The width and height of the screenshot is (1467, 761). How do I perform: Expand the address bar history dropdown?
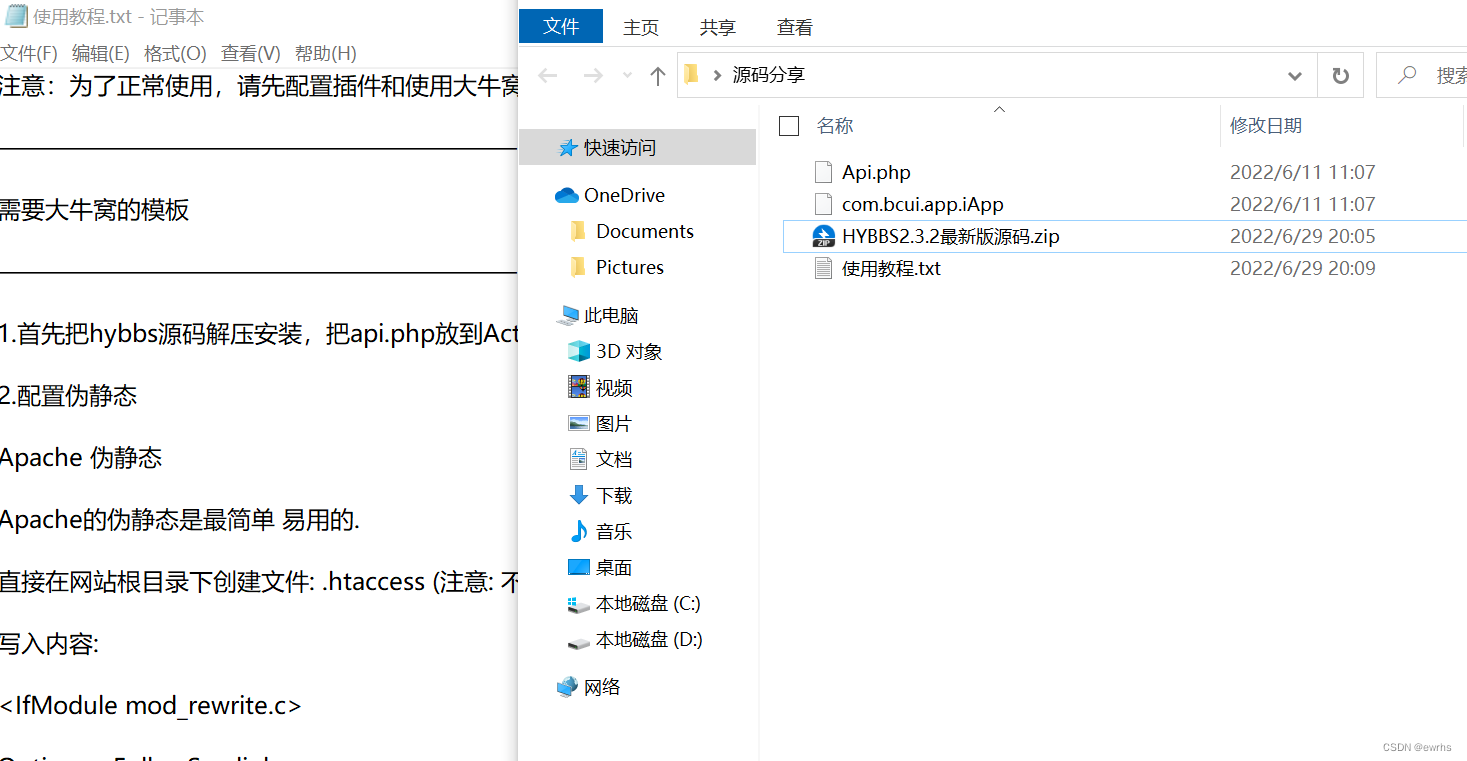tap(1294, 74)
